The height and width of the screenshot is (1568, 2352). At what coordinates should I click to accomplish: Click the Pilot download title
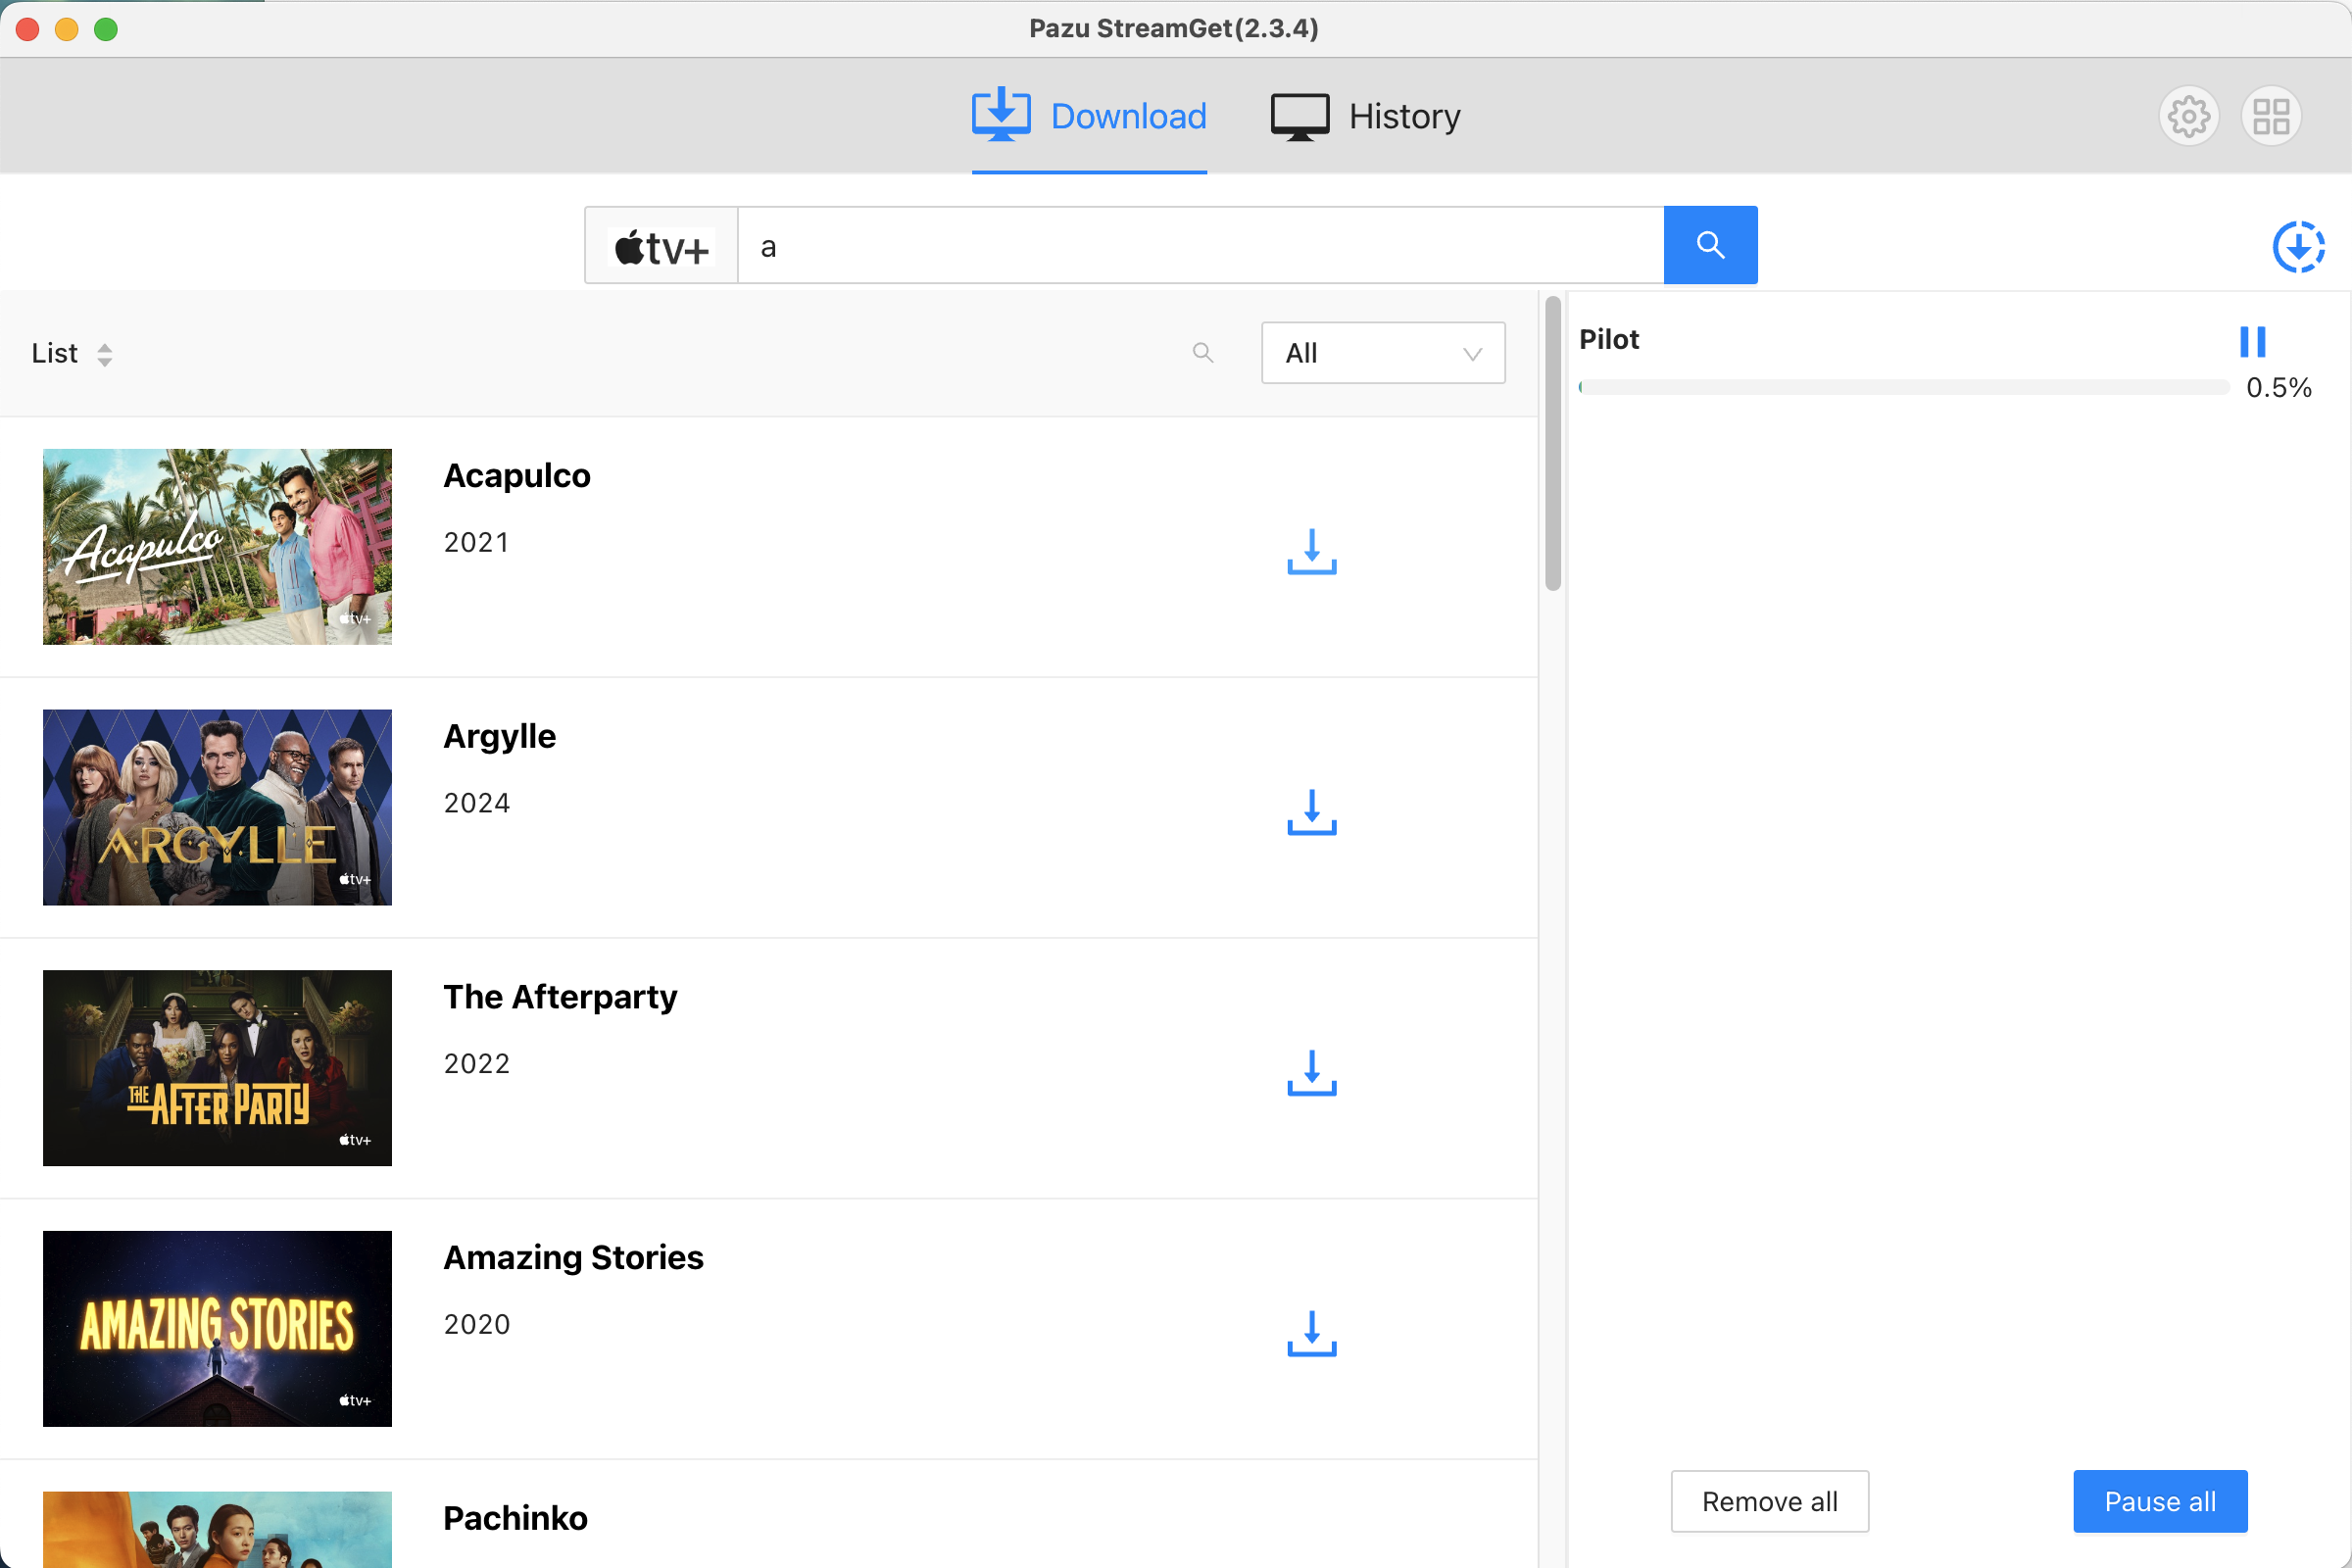click(x=1609, y=340)
